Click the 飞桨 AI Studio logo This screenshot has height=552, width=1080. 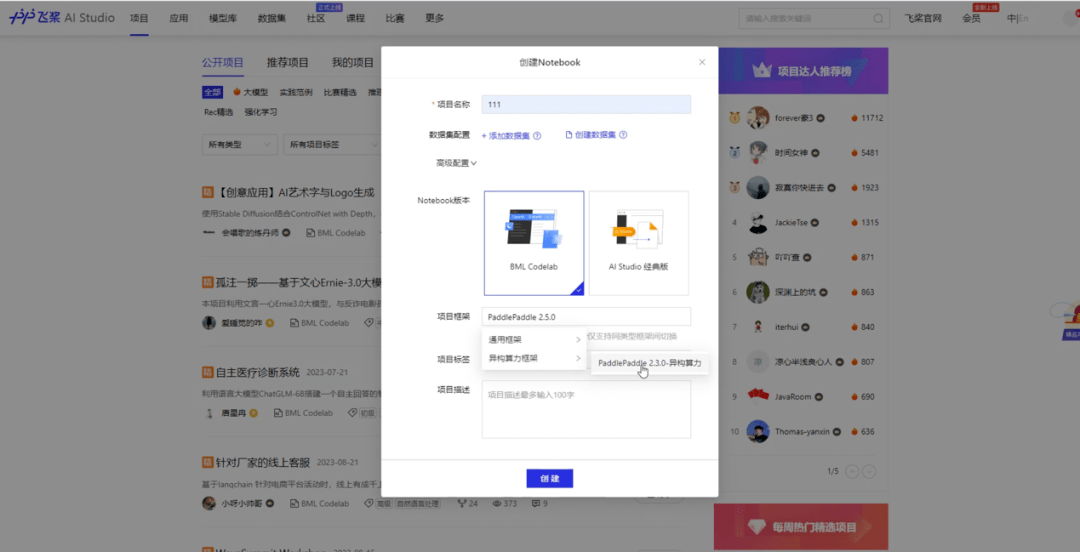61,19
